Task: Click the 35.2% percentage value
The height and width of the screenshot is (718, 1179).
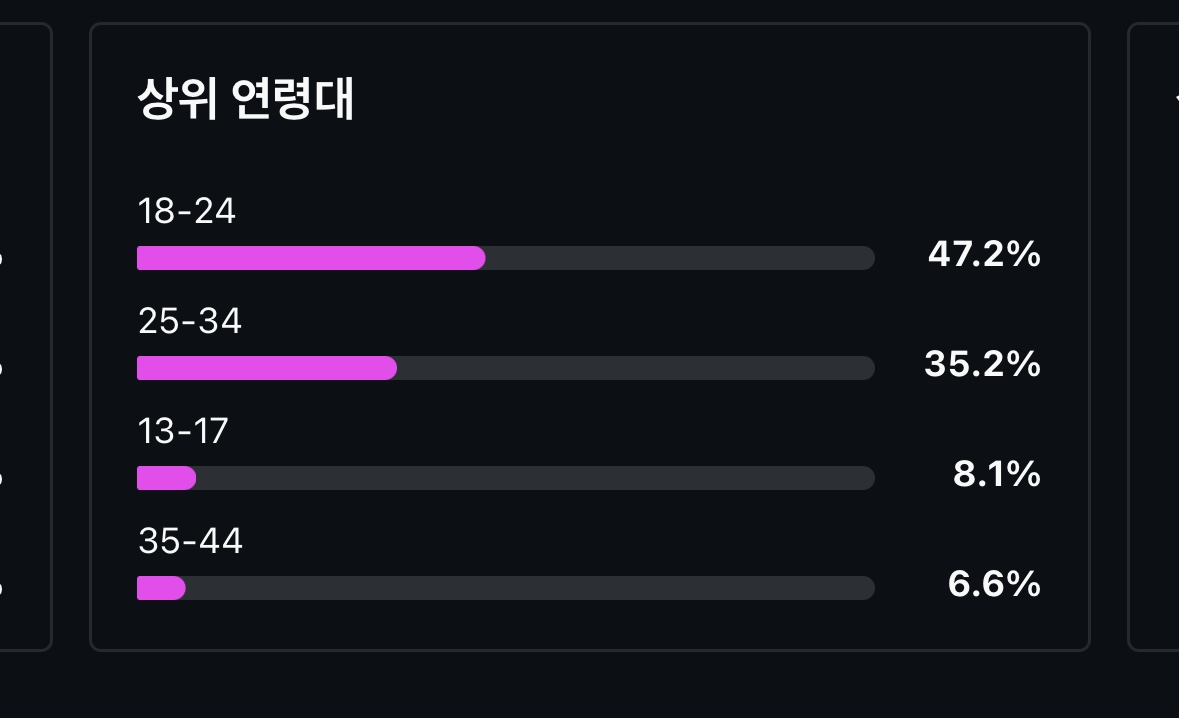Action: click(x=982, y=365)
